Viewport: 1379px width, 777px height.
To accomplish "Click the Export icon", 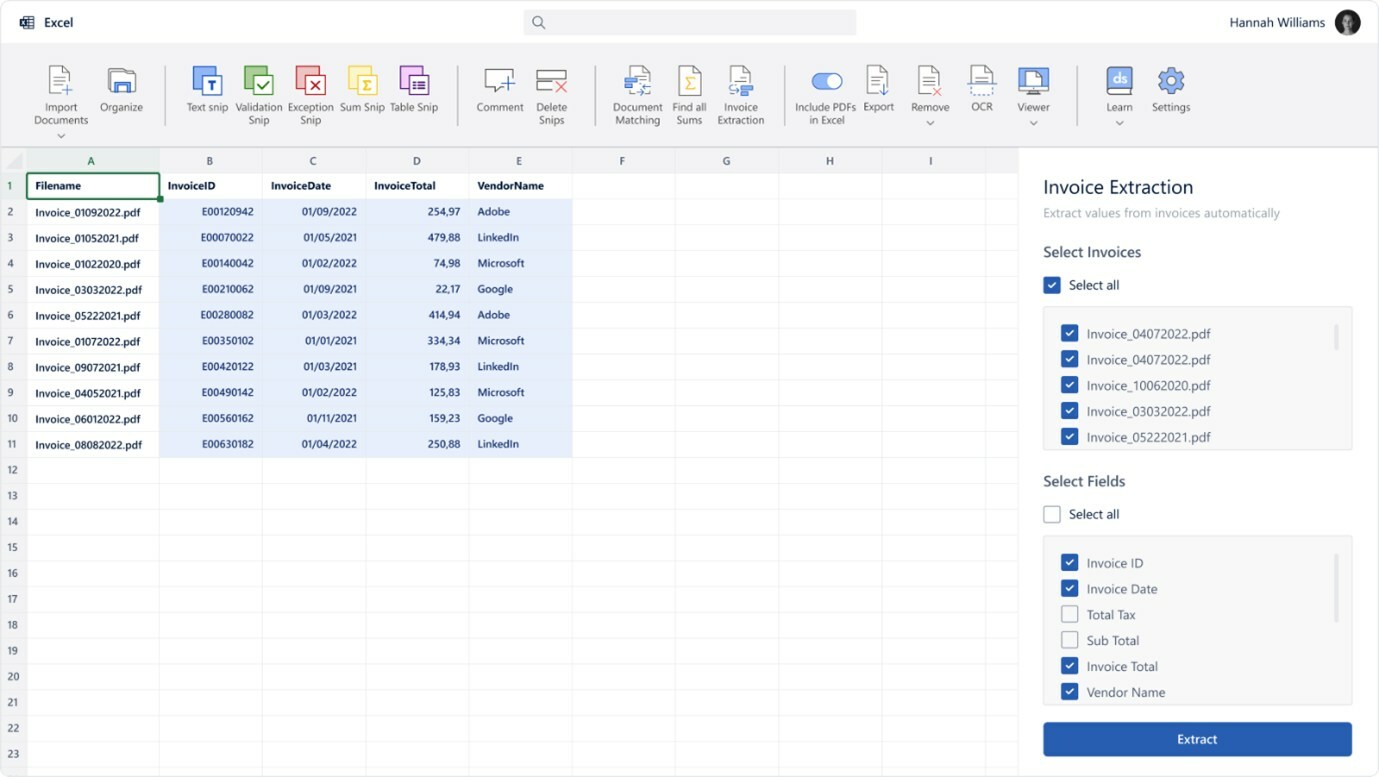I will [878, 81].
